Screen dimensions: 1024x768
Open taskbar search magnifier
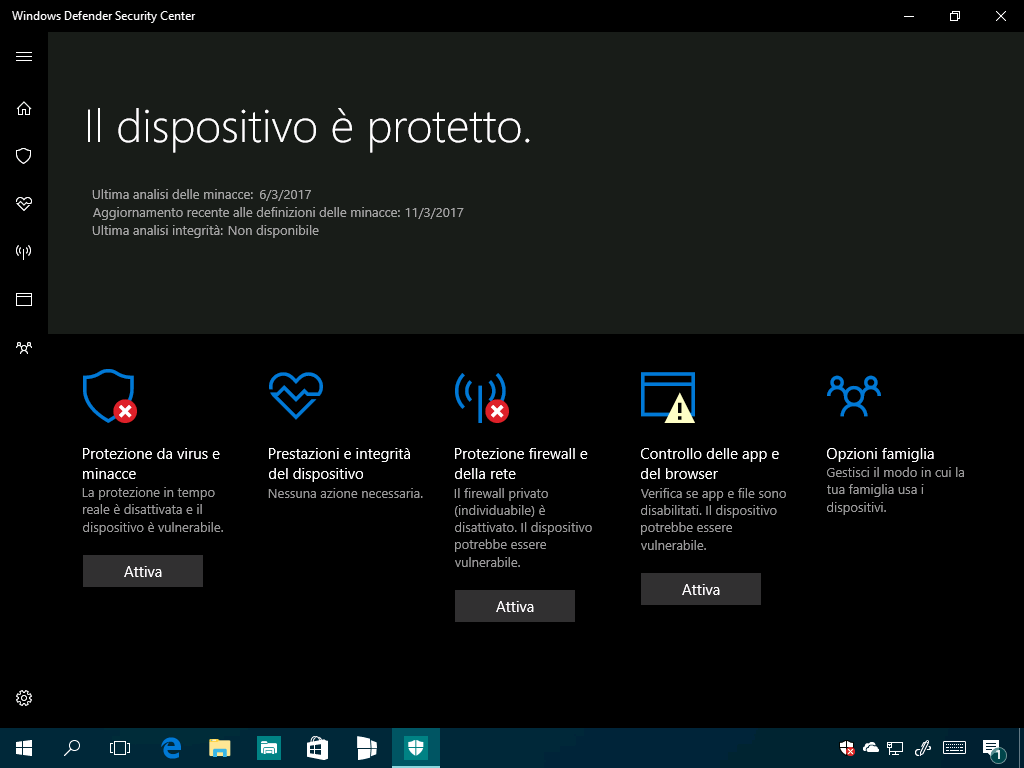(72, 748)
